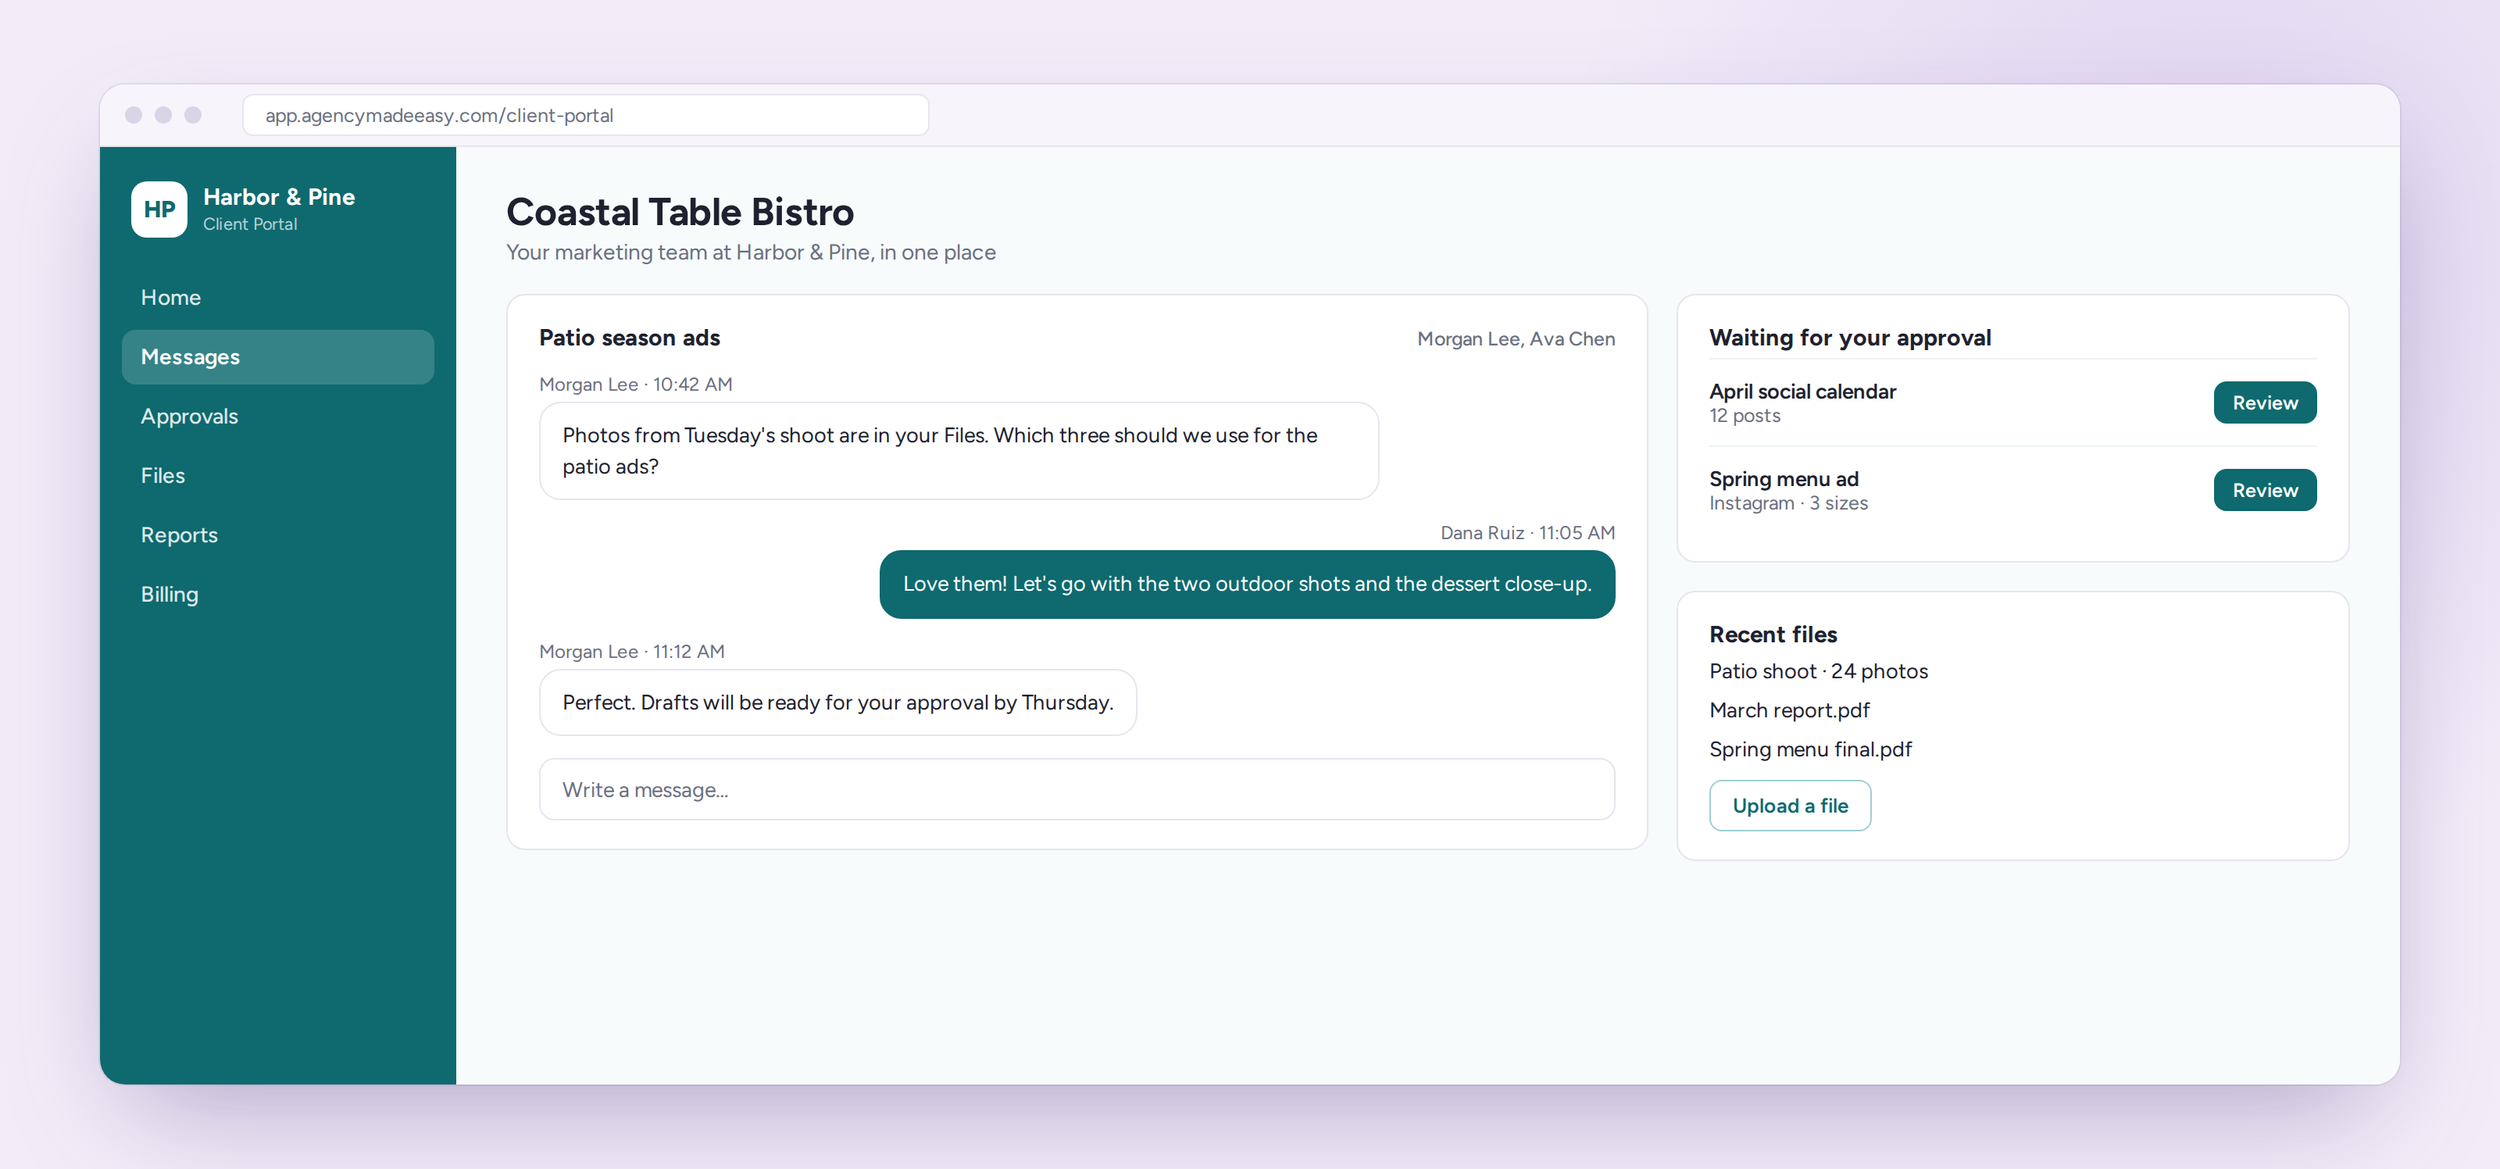Go to Approvals page

(x=278, y=416)
